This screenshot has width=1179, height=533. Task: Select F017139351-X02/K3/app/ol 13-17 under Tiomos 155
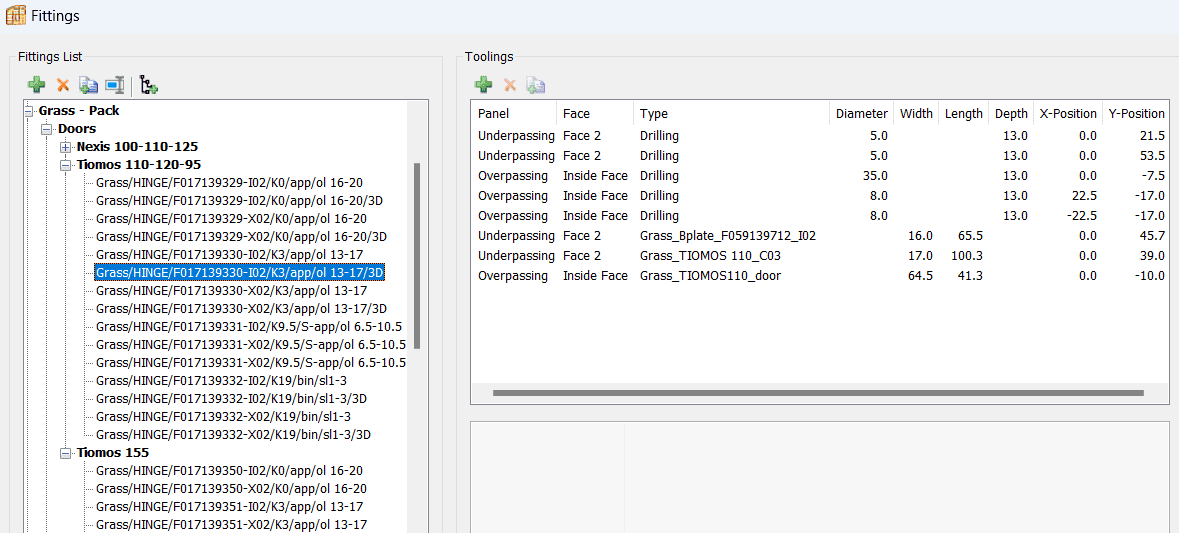(x=231, y=525)
